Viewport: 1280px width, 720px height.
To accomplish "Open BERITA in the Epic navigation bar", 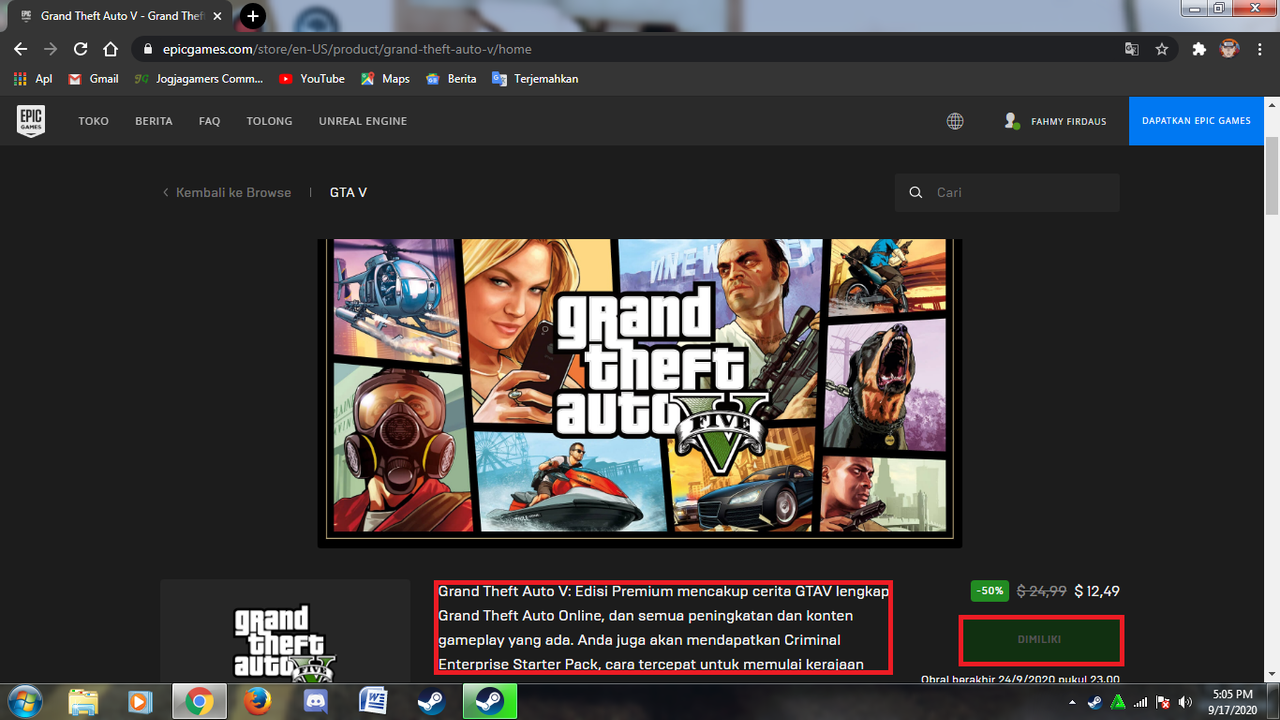I will tap(154, 121).
